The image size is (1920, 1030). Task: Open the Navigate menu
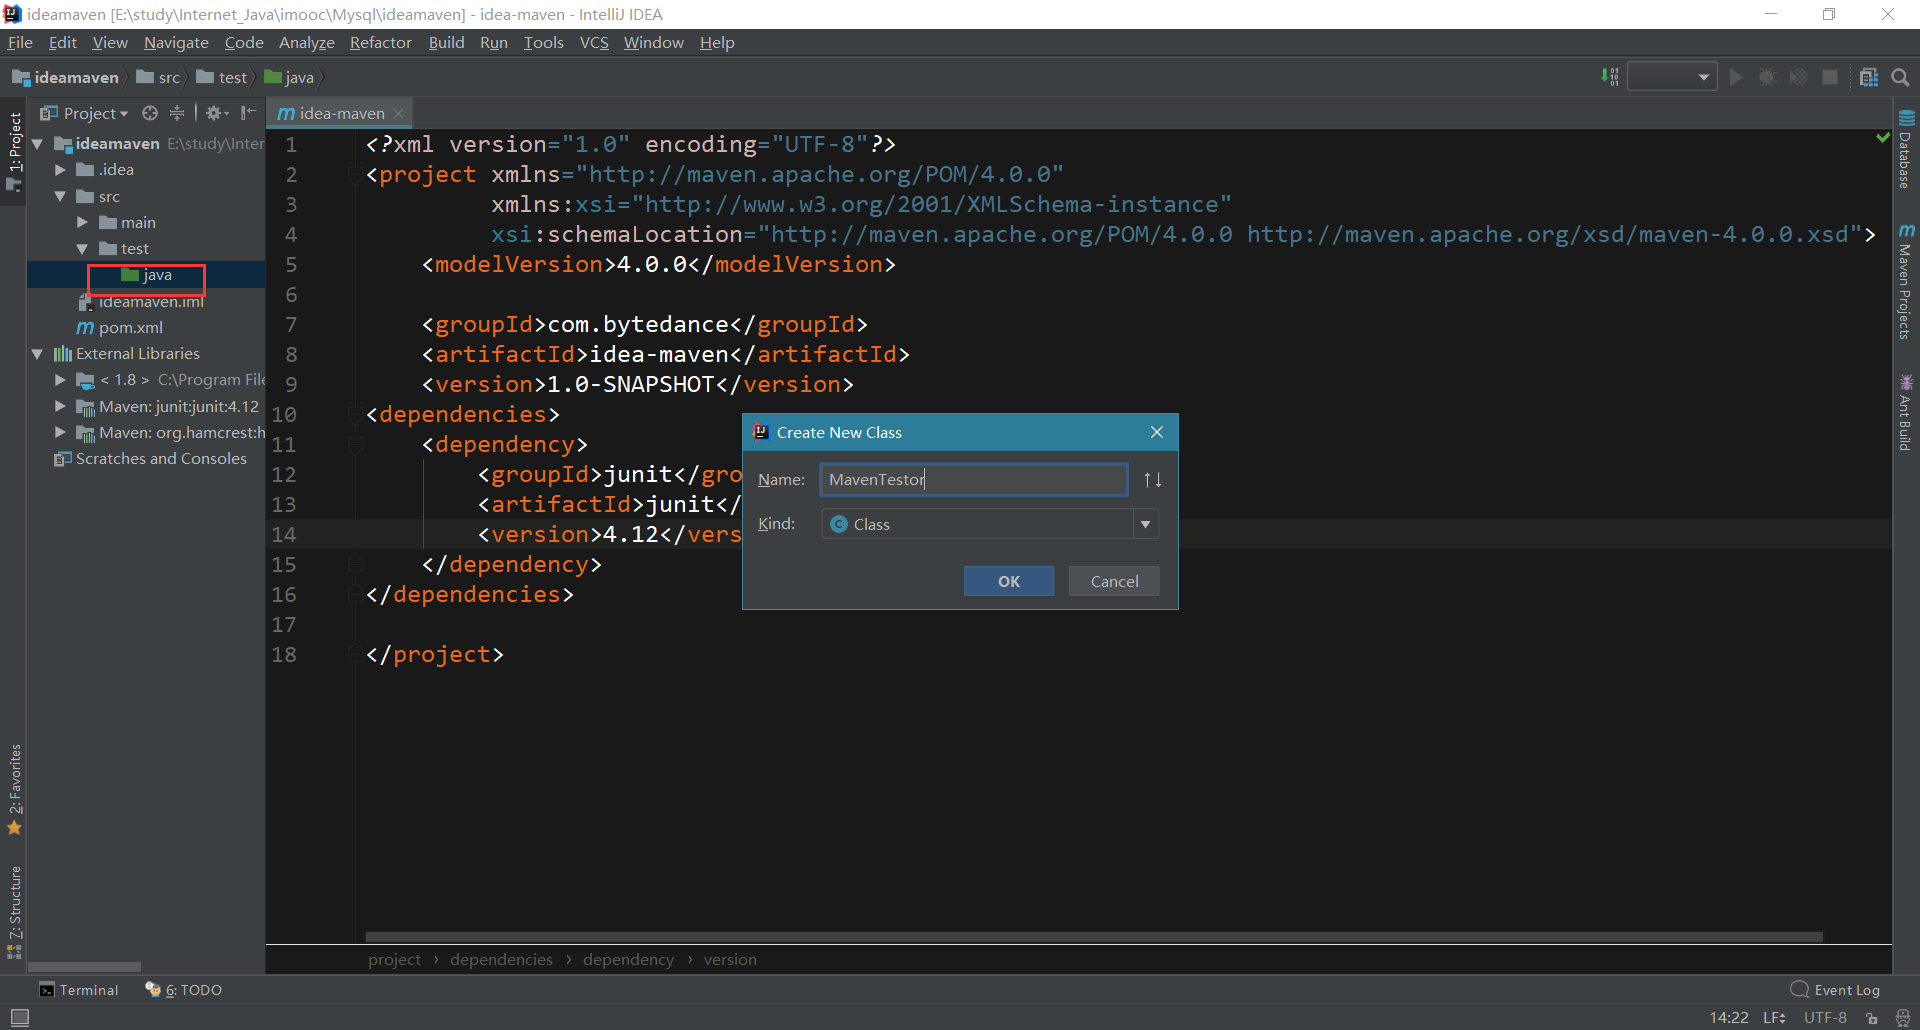point(176,42)
